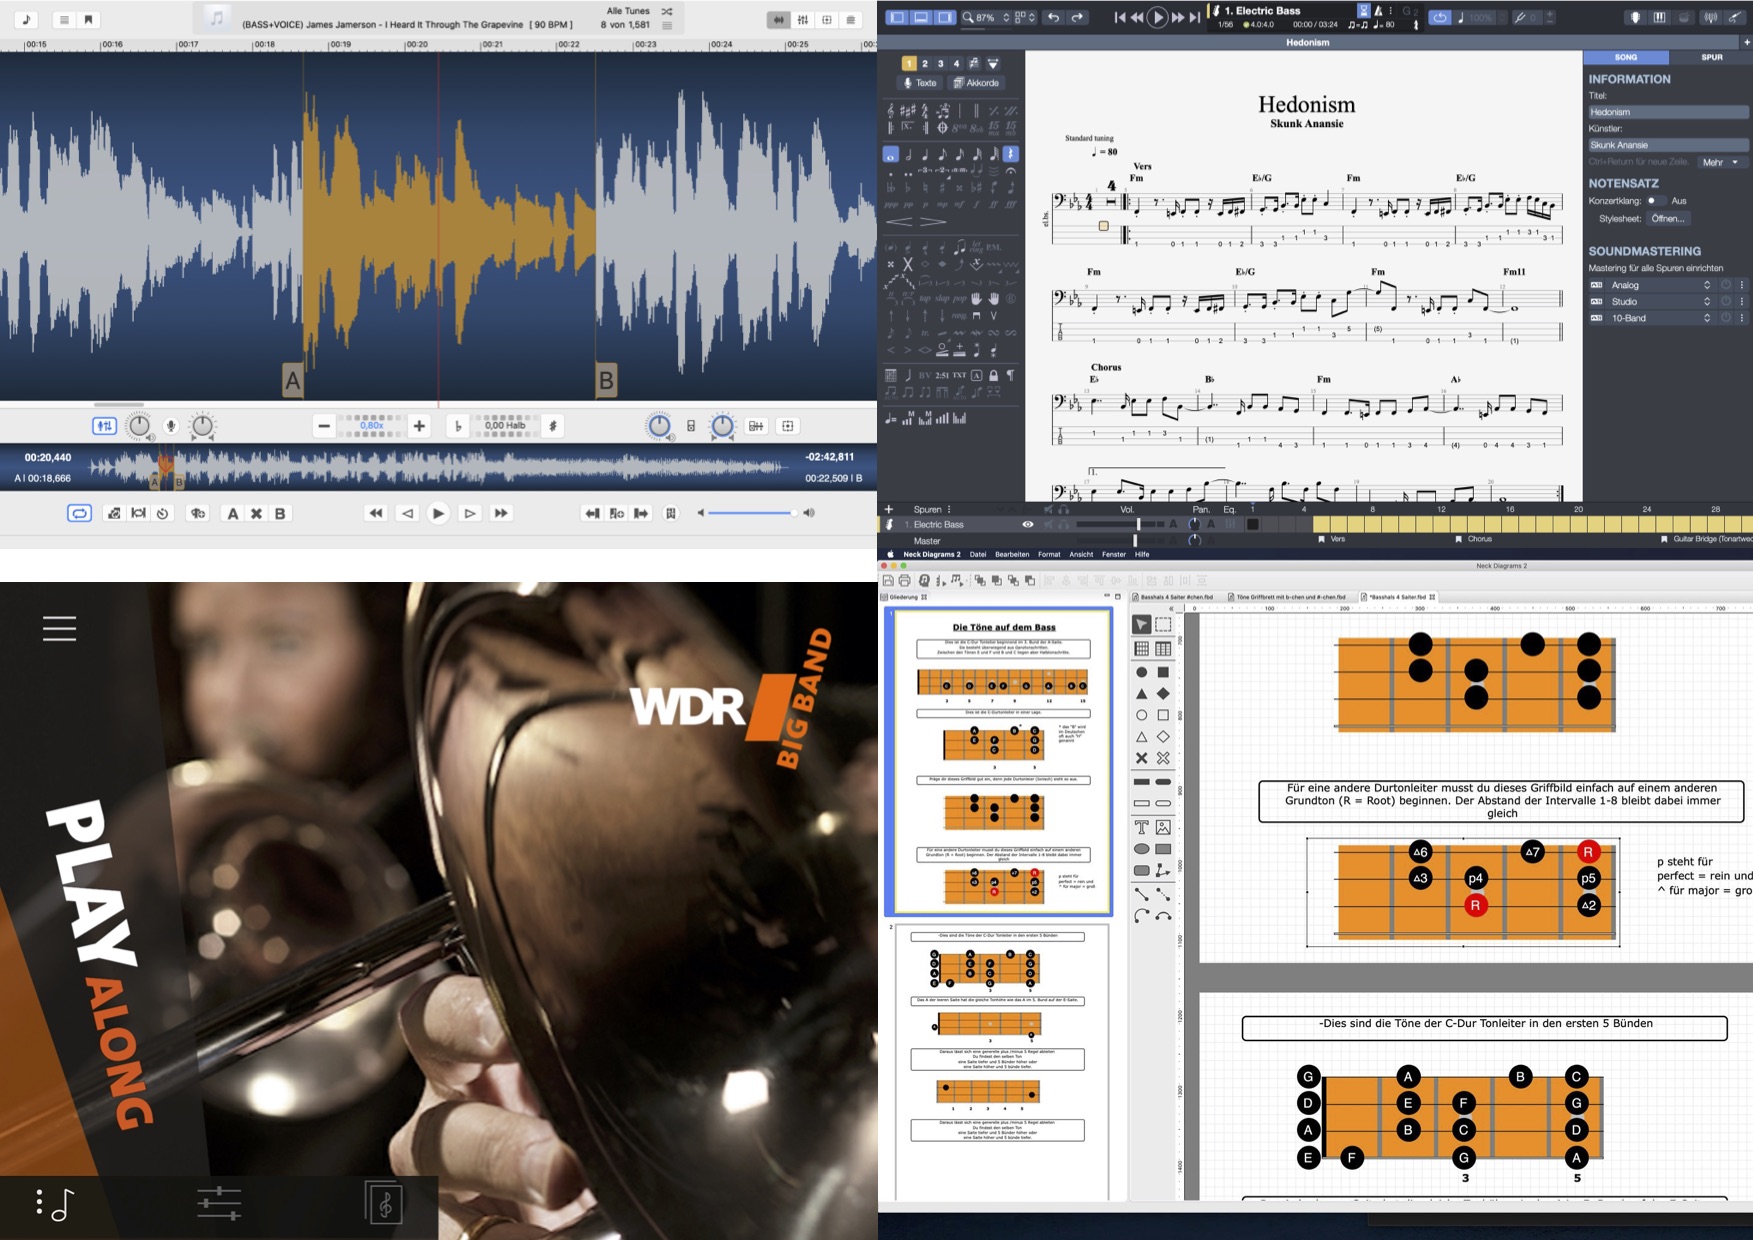This screenshot has width=1753, height=1240.
Task: Open the mixer sliders in Play Along
Action: point(219,1204)
